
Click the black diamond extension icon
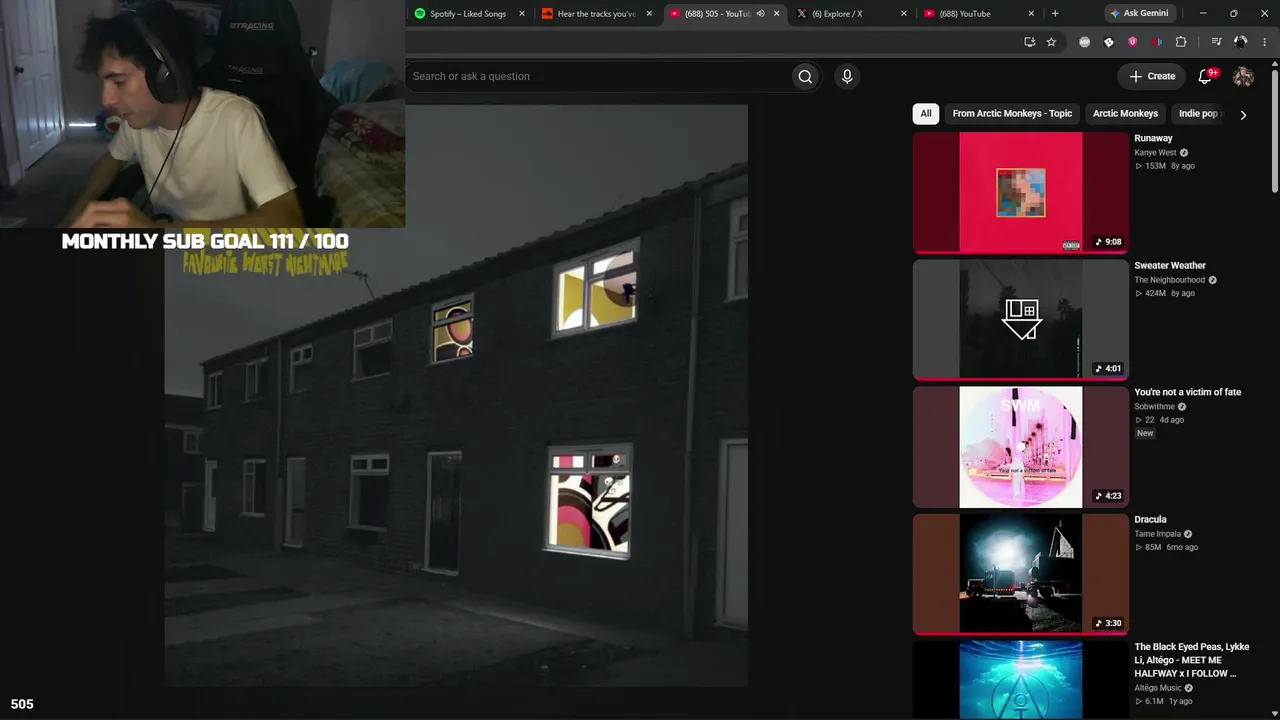tap(1109, 42)
